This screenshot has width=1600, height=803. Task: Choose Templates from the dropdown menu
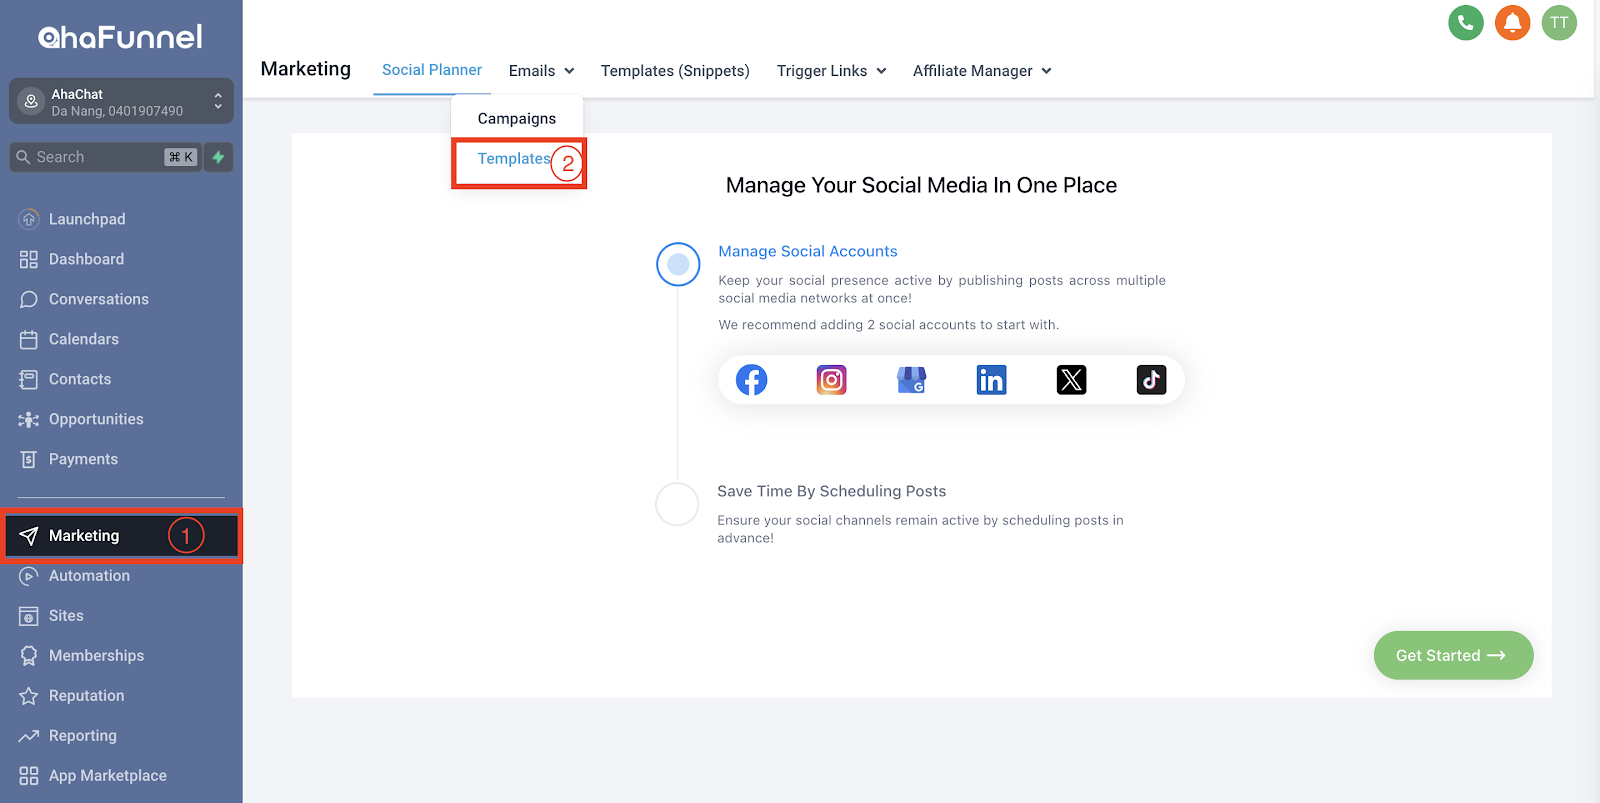(514, 158)
